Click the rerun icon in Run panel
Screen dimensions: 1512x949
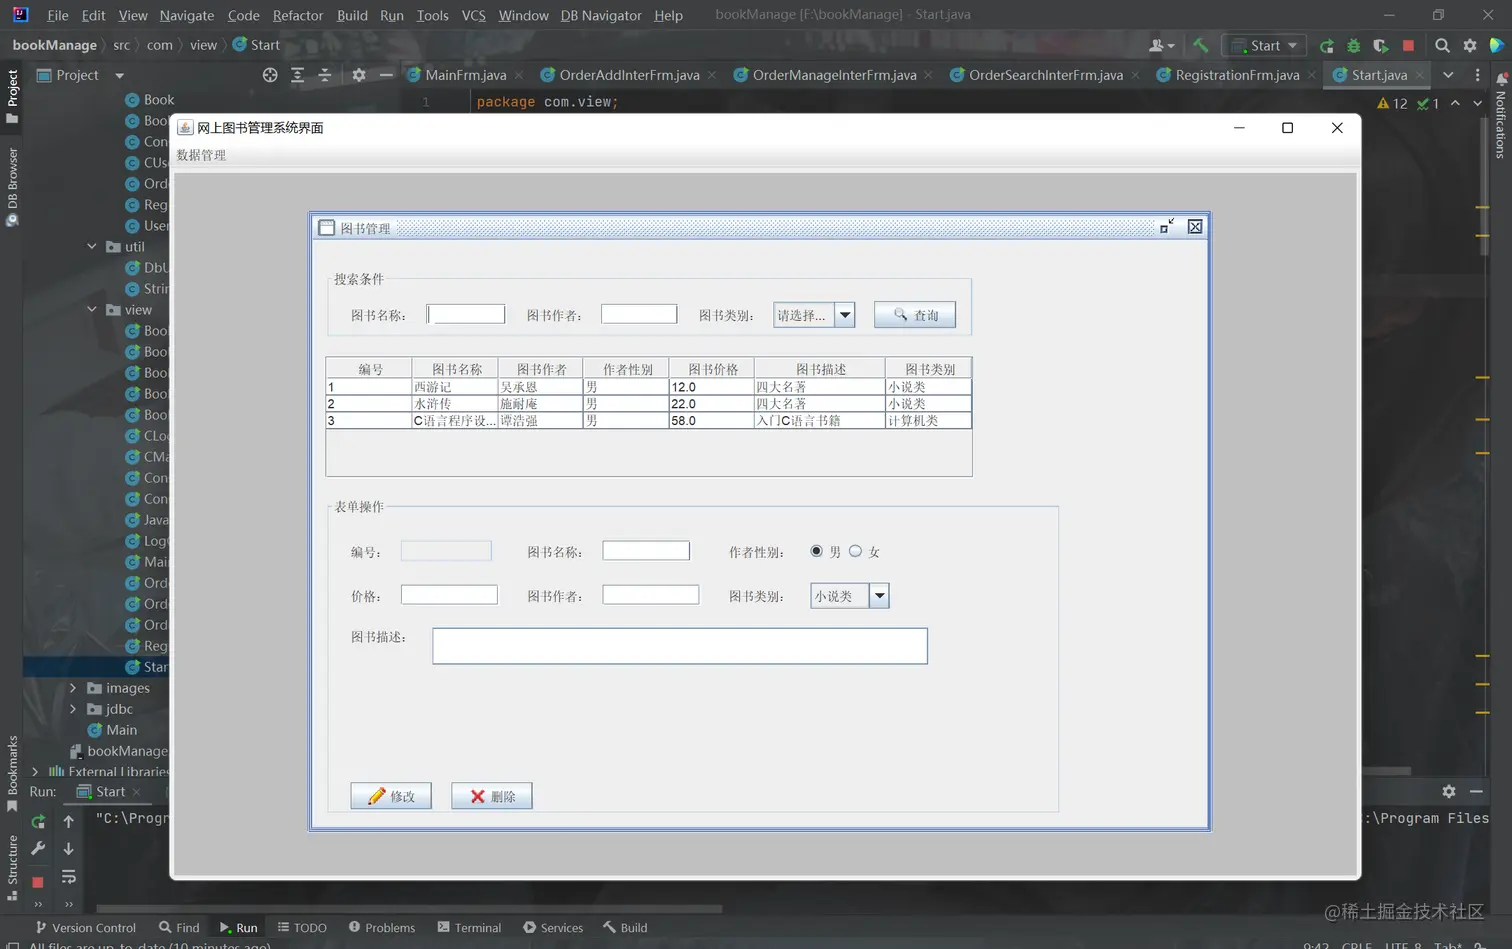pyautogui.click(x=38, y=822)
